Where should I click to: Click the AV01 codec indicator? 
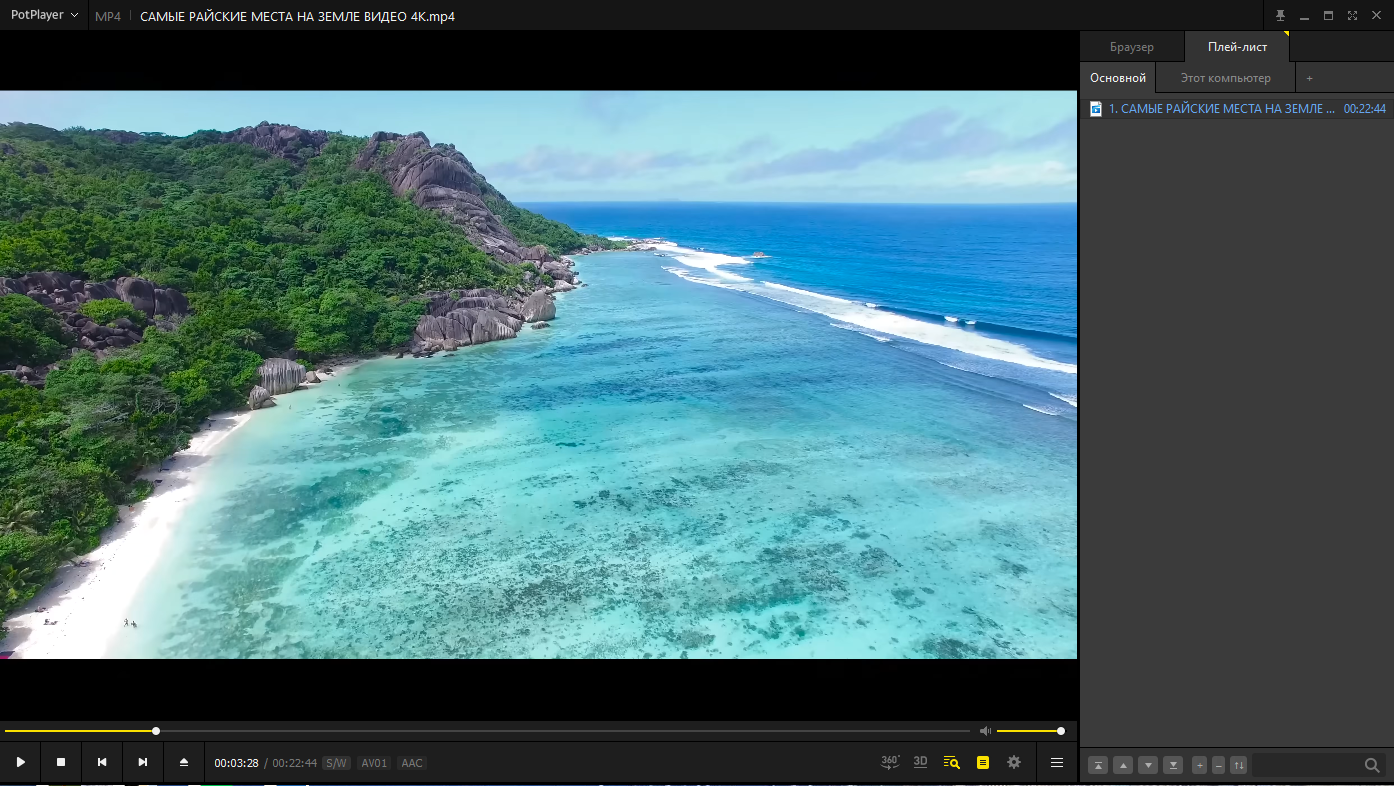374,762
